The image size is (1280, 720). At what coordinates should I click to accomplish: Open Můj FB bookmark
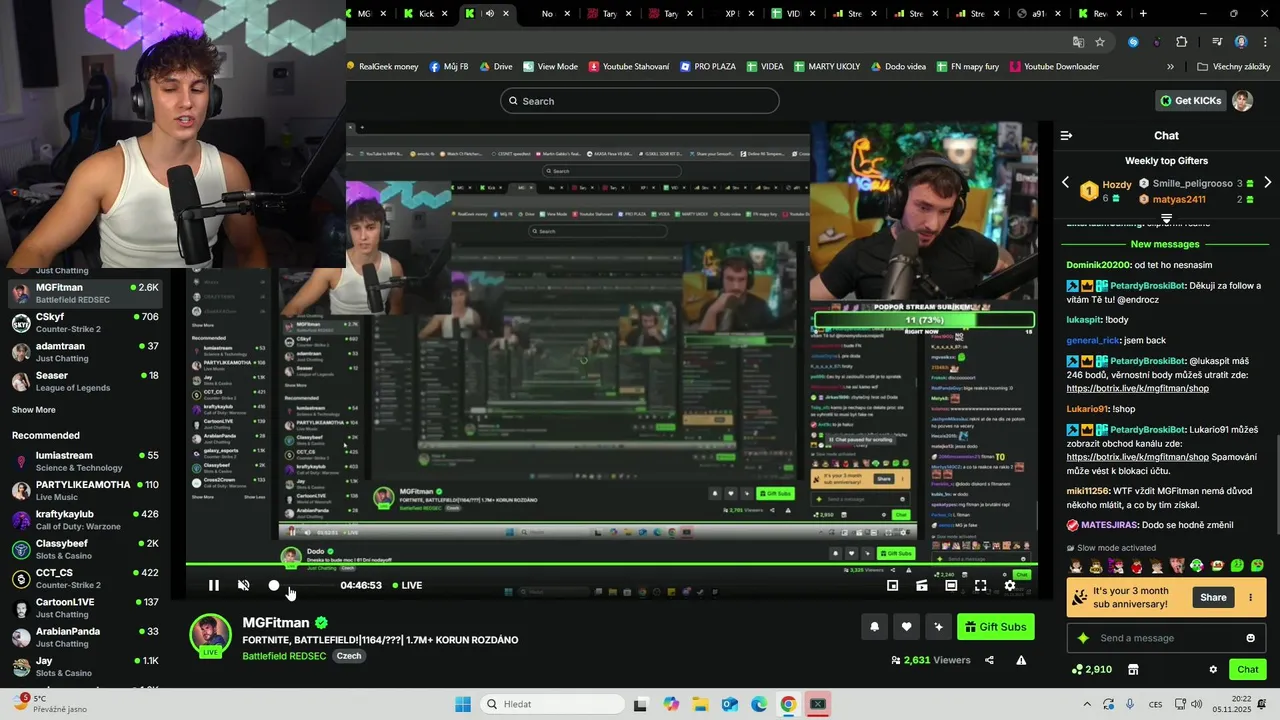tap(449, 67)
